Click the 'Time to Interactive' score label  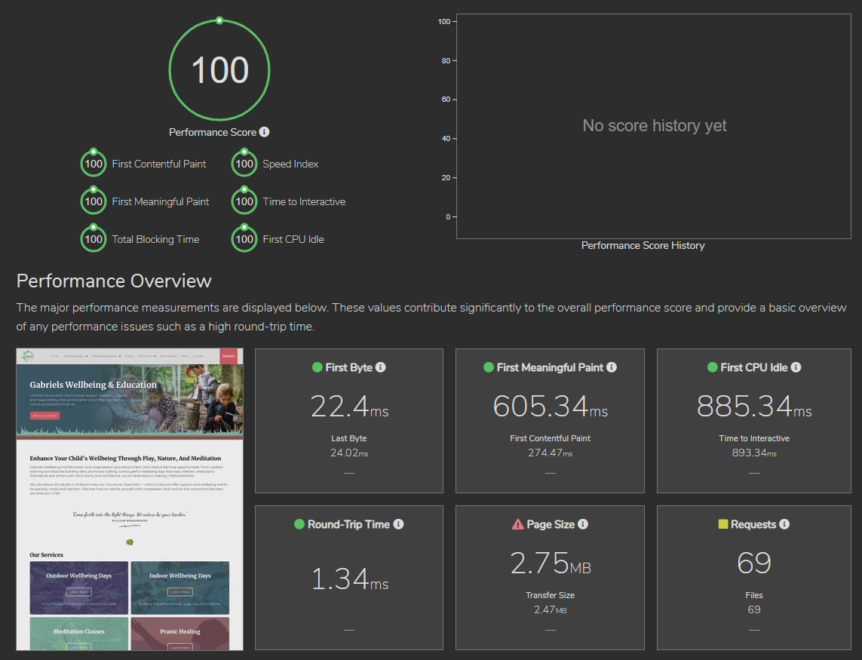[x=304, y=202]
